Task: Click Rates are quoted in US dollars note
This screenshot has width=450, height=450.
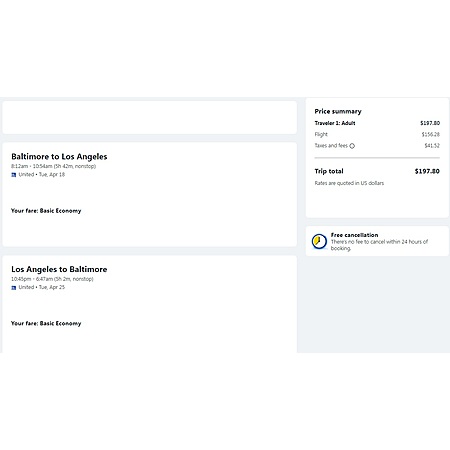Action: tap(349, 183)
